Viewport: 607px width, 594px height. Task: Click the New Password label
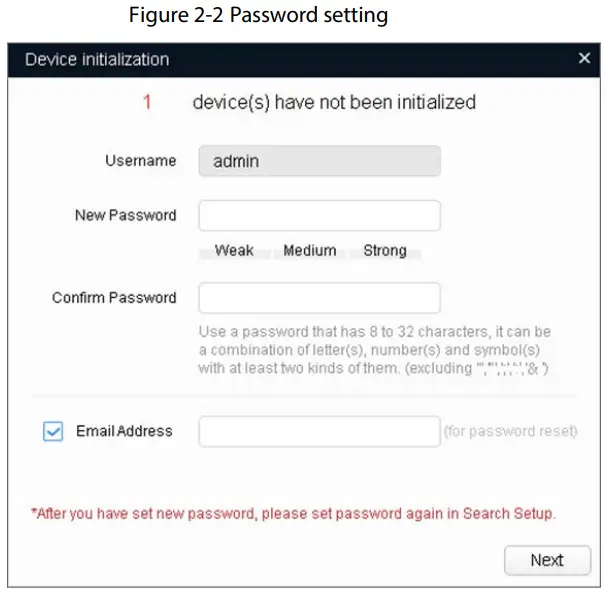pyautogui.click(x=125, y=215)
